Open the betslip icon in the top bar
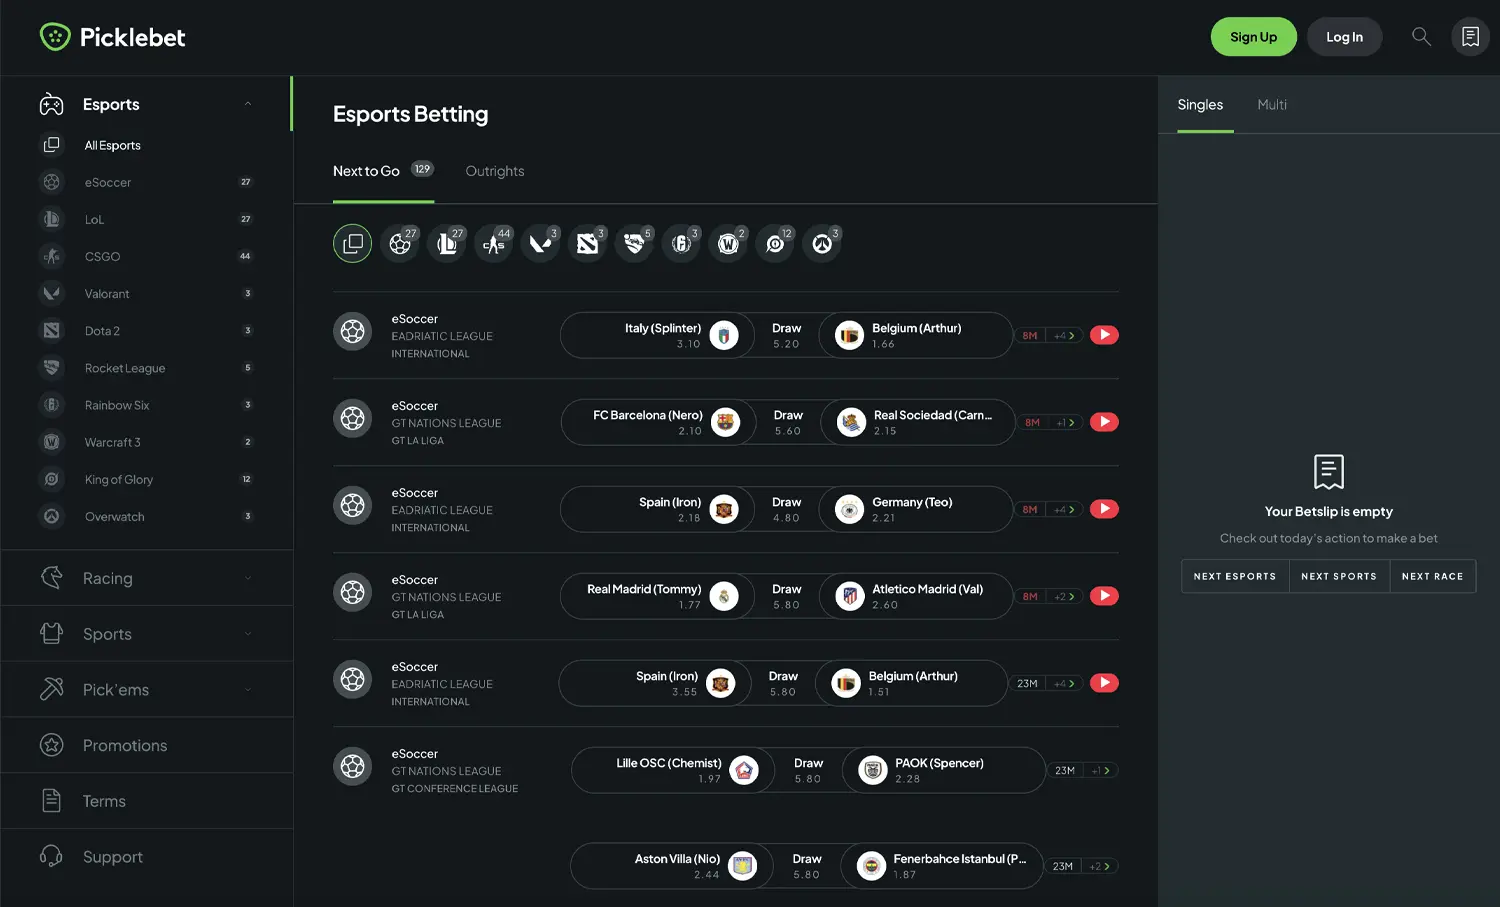This screenshot has width=1500, height=907. point(1470,36)
